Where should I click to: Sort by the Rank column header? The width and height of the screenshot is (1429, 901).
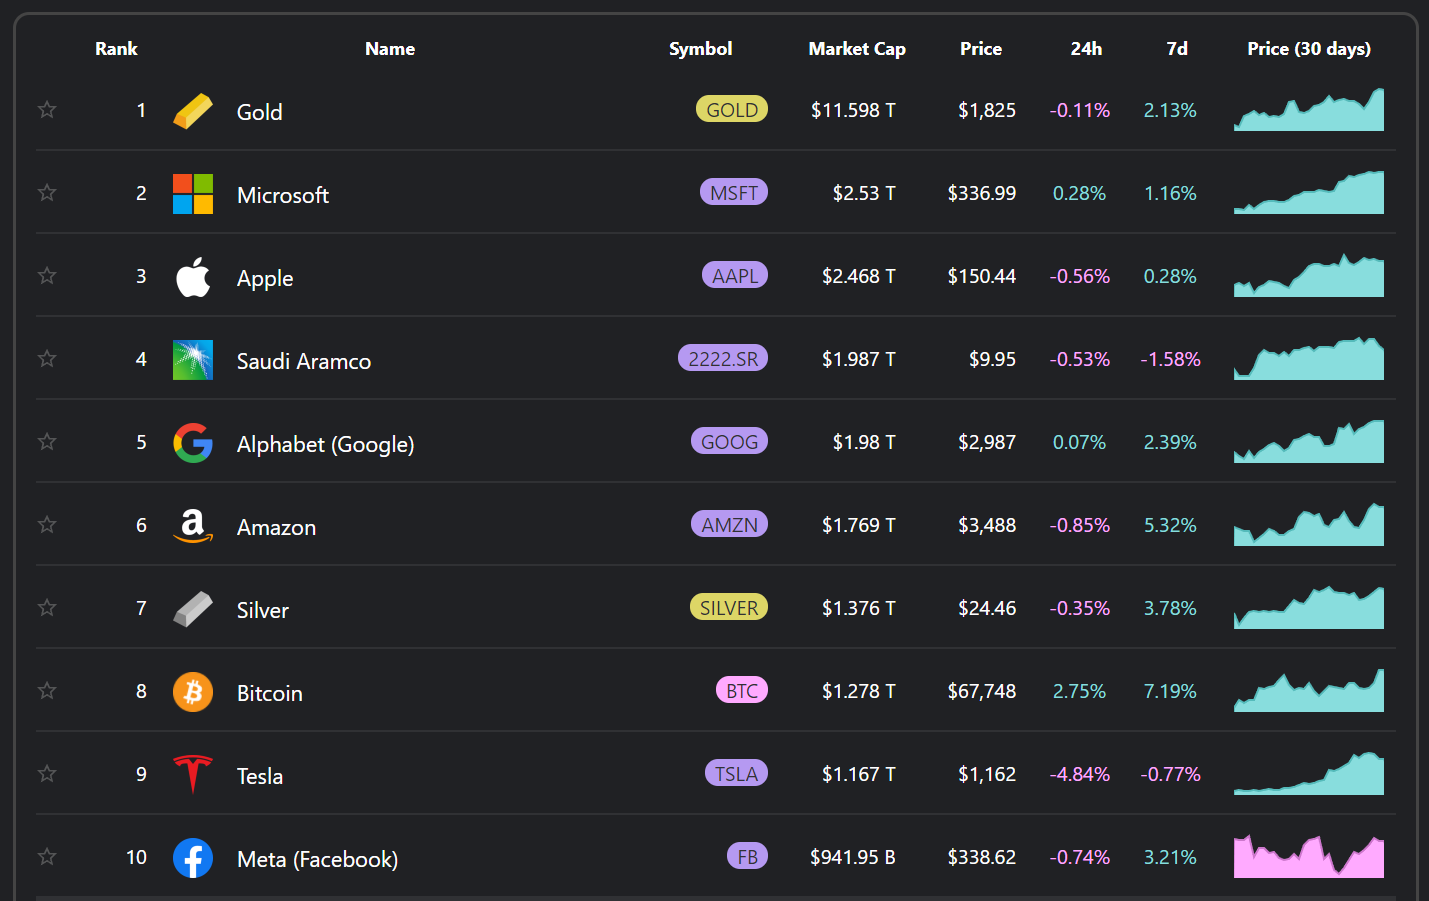tap(116, 49)
